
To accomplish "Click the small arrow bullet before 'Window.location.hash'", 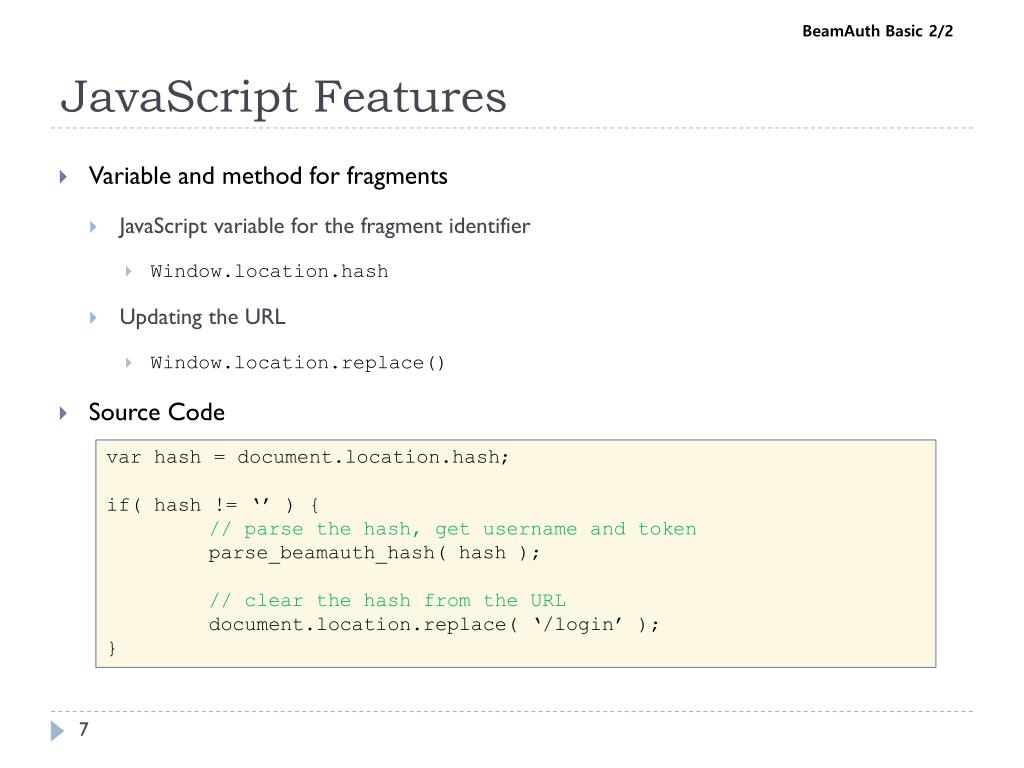I will [x=129, y=271].
